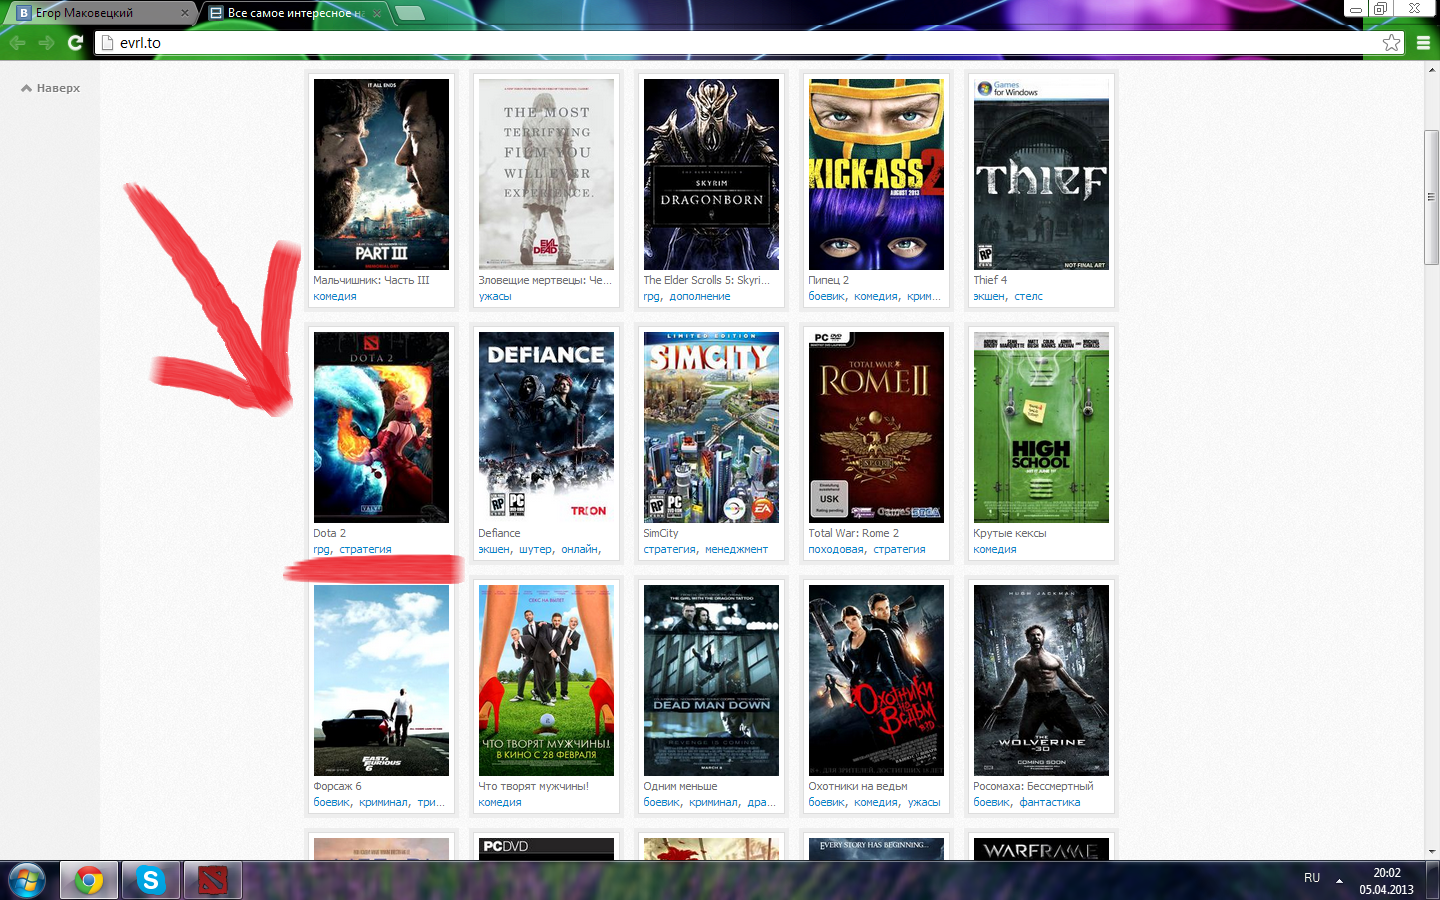1440x900 pixels.
Task: Select the шутер tag under Defiance
Action: pos(535,549)
